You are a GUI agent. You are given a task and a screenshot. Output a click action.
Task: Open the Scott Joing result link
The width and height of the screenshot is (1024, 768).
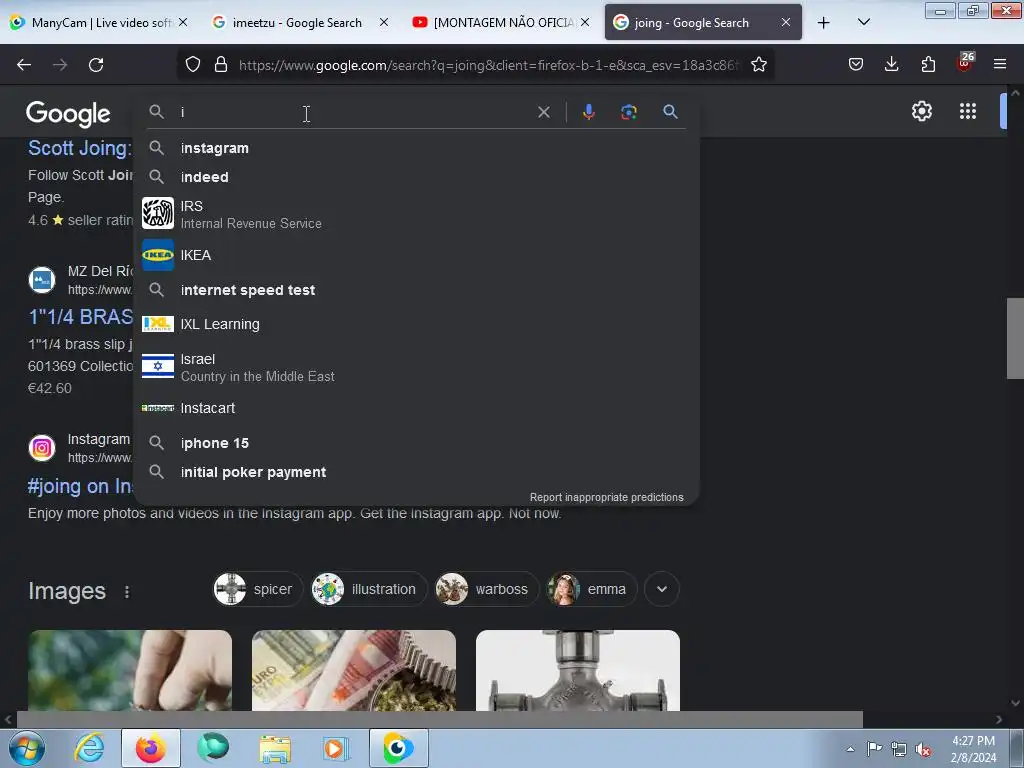click(80, 148)
